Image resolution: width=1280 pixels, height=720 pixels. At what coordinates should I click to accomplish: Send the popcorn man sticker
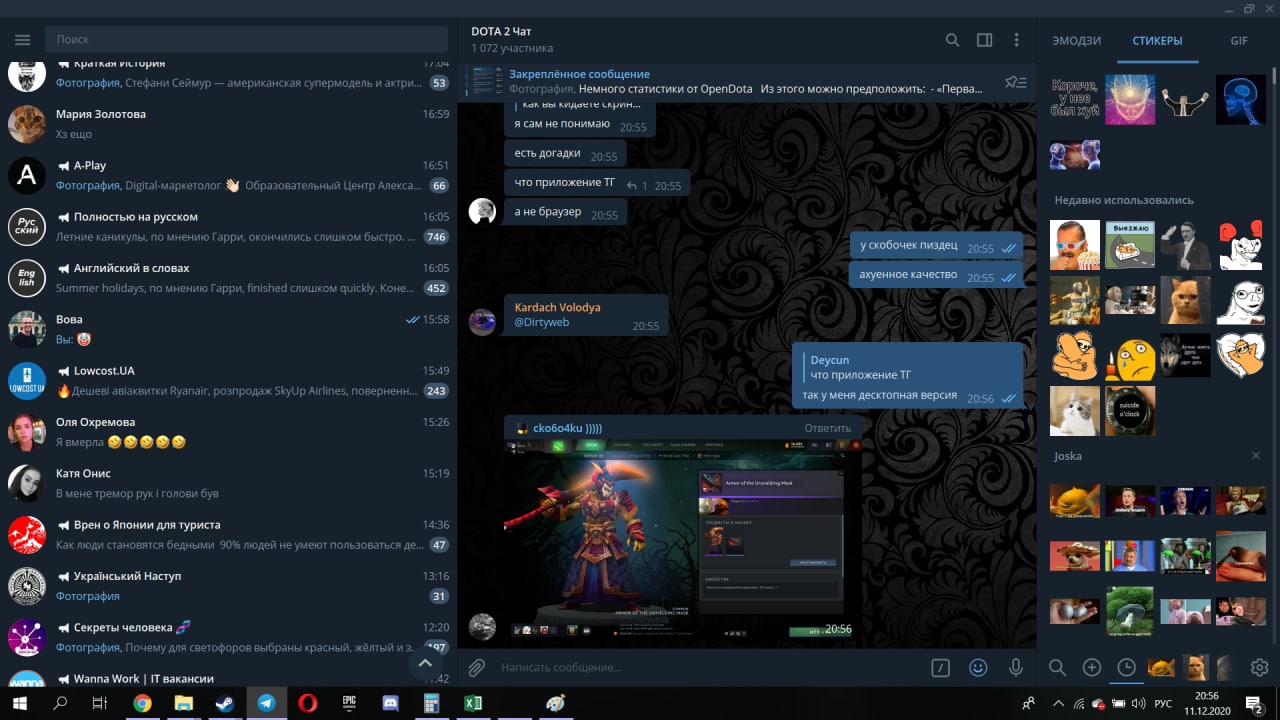[1075, 245]
